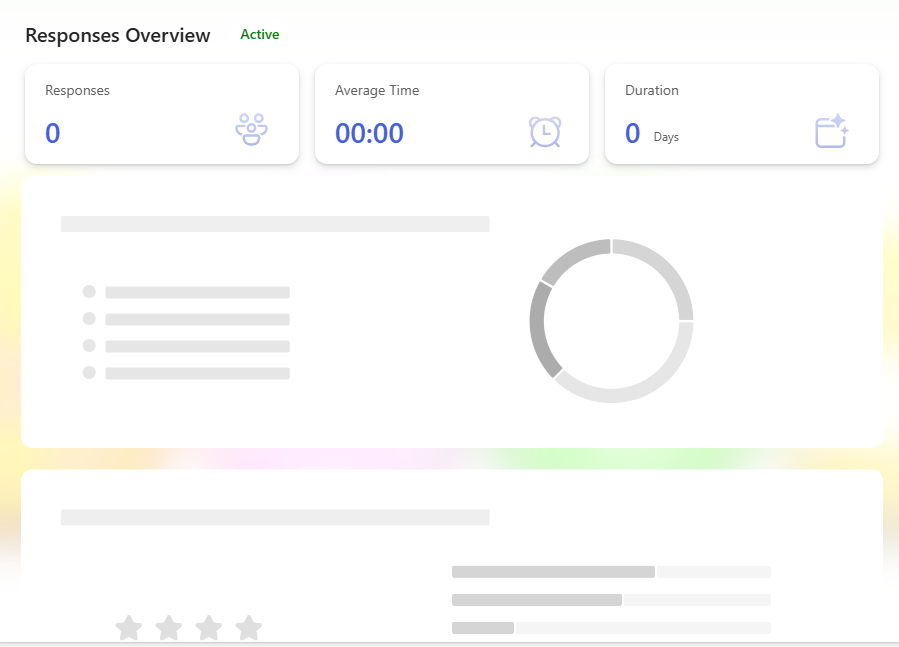The height and width of the screenshot is (647, 899).
Task: Click the Active status label
Action: coord(260,34)
